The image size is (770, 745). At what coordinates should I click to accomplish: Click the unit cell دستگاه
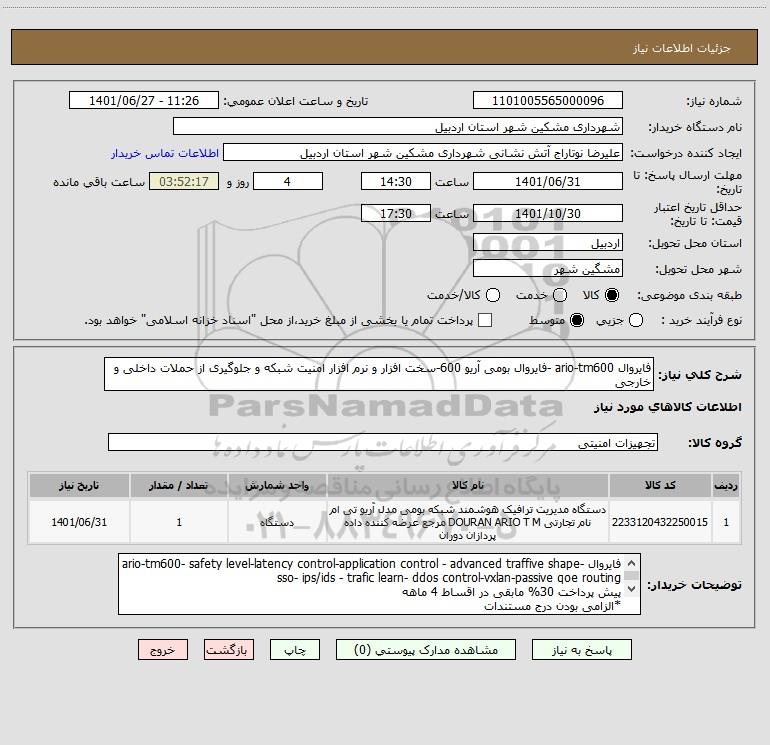tap(277, 522)
